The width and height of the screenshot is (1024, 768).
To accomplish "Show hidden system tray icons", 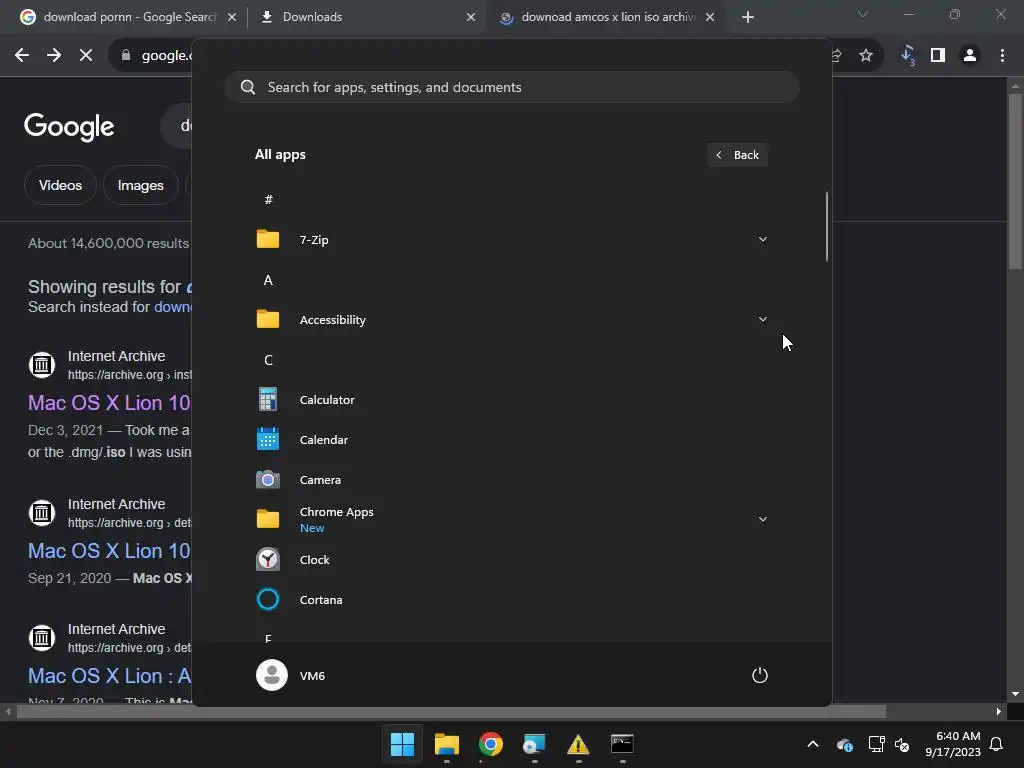I will [813, 744].
